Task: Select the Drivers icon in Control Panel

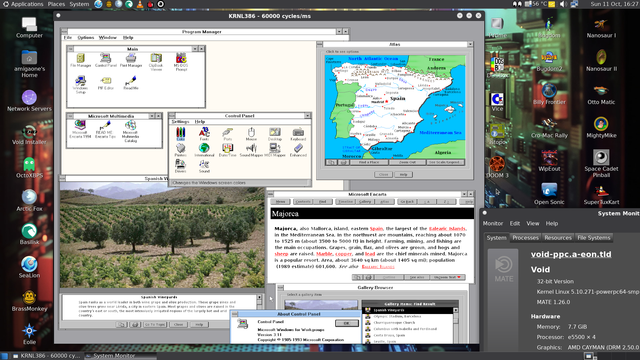Action: pyautogui.click(x=180, y=166)
